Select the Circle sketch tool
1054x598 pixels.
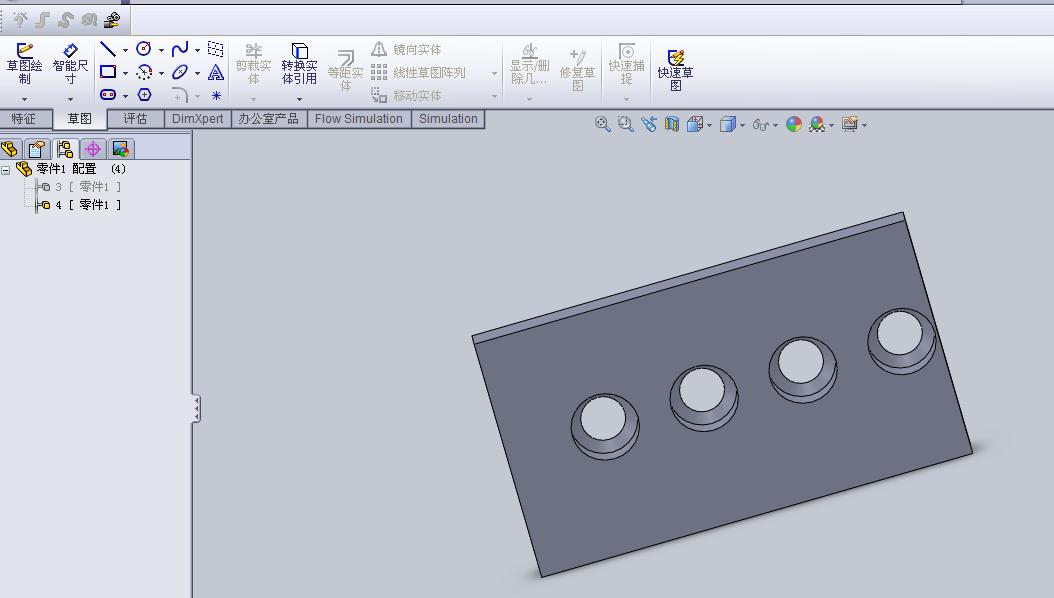pyautogui.click(x=143, y=49)
